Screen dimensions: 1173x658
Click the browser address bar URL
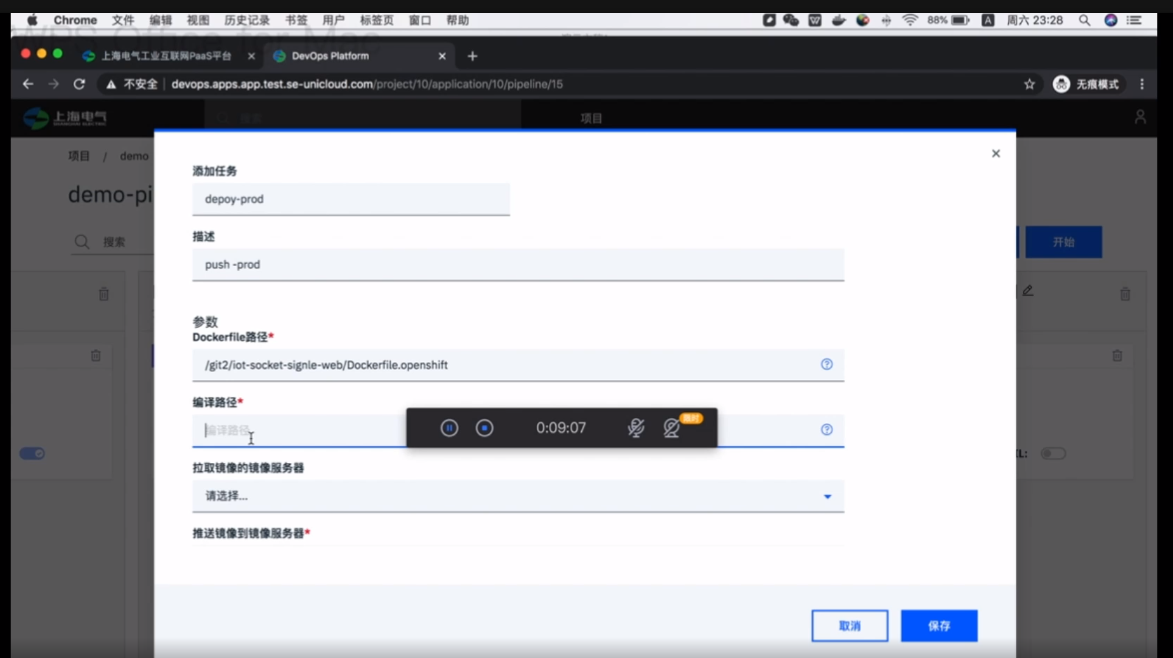367,84
